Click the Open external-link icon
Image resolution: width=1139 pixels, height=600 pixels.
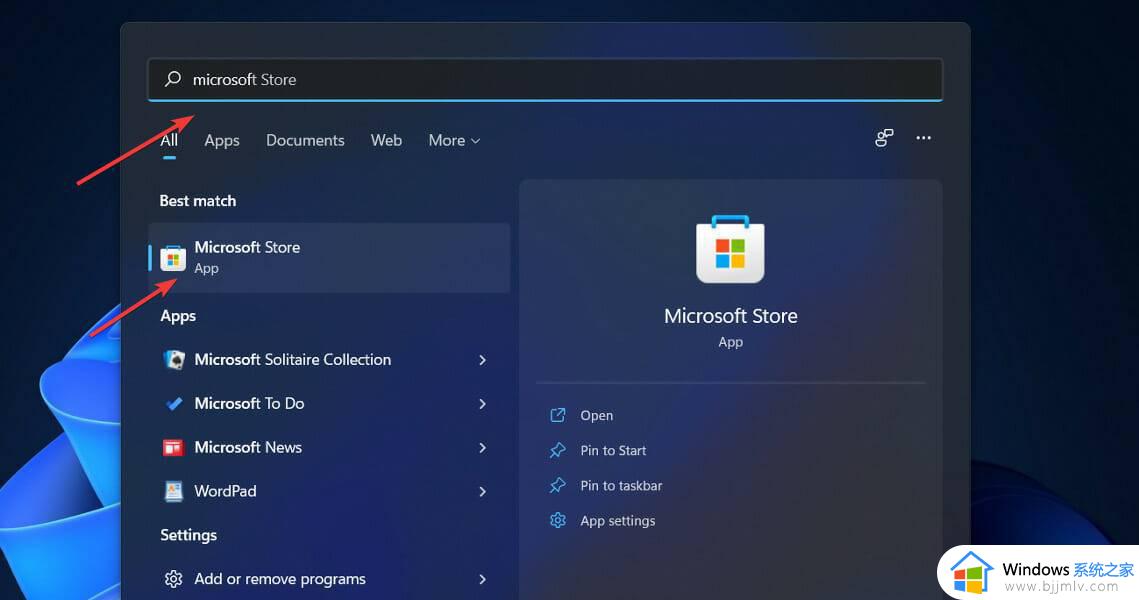[558, 415]
